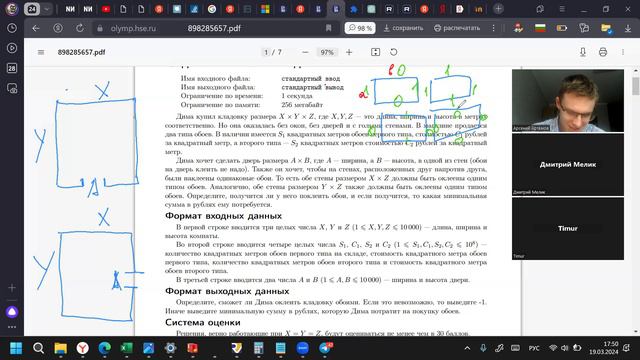Screen dimensions: 640x360
Task: Switch to the YouTube tab
Action: pyautogui.click(x=106, y=9)
